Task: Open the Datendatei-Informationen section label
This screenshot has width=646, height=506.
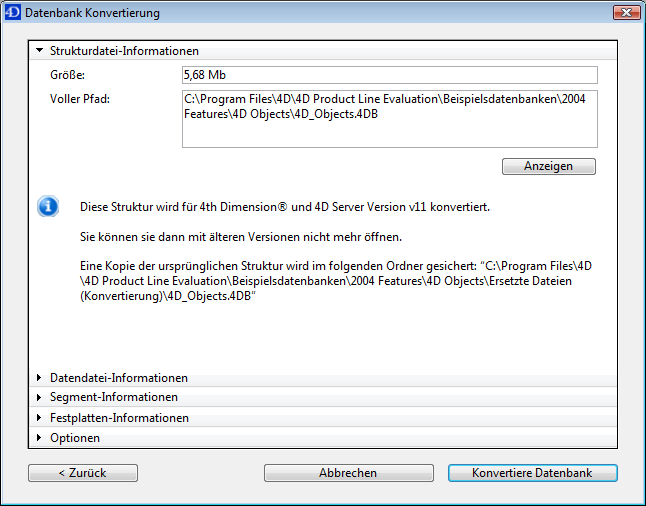Action: 118,378
